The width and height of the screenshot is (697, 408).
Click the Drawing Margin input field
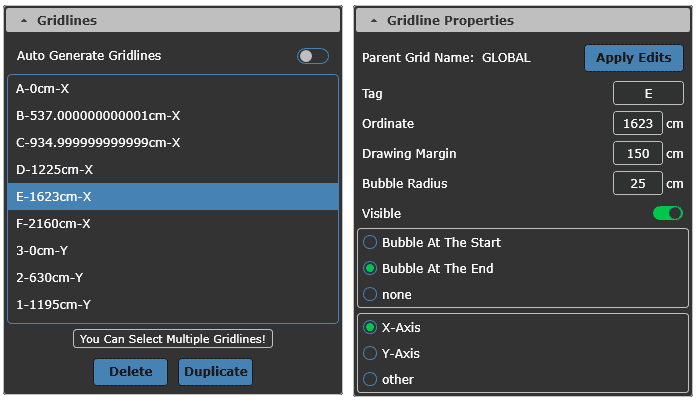[638, 154]
